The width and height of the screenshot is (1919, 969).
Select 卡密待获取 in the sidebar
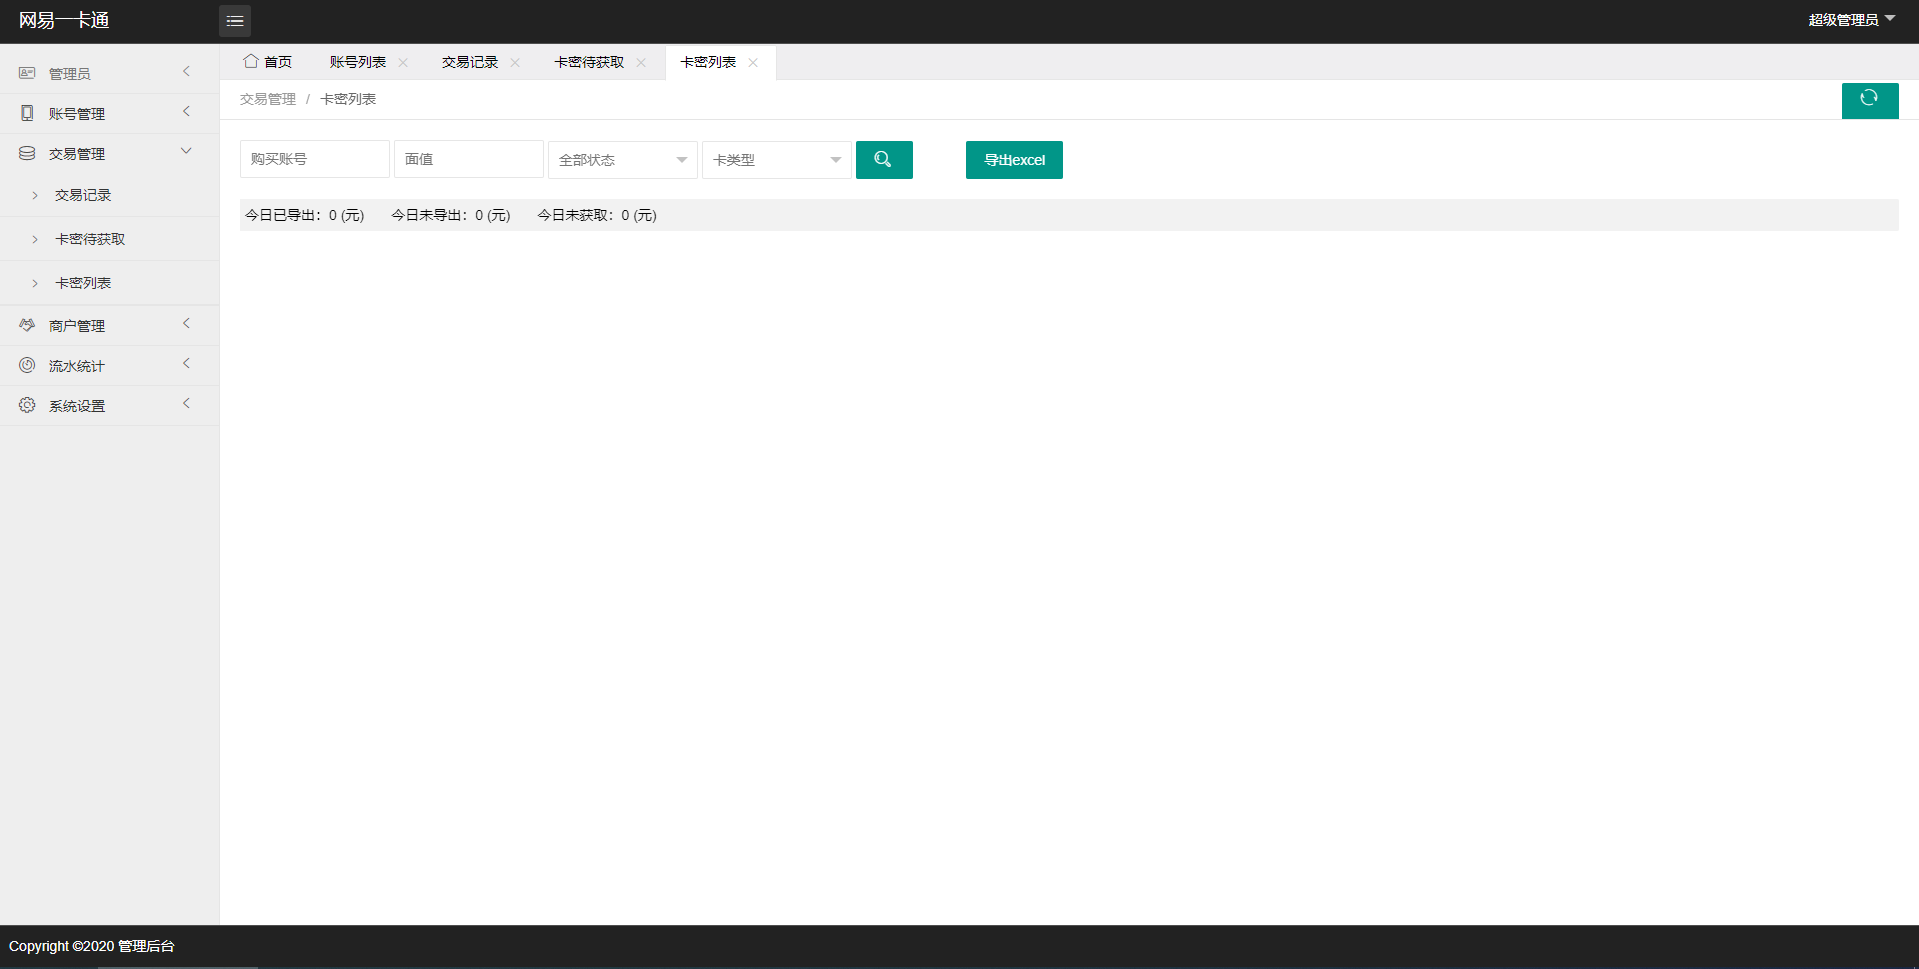coord(90,238)
